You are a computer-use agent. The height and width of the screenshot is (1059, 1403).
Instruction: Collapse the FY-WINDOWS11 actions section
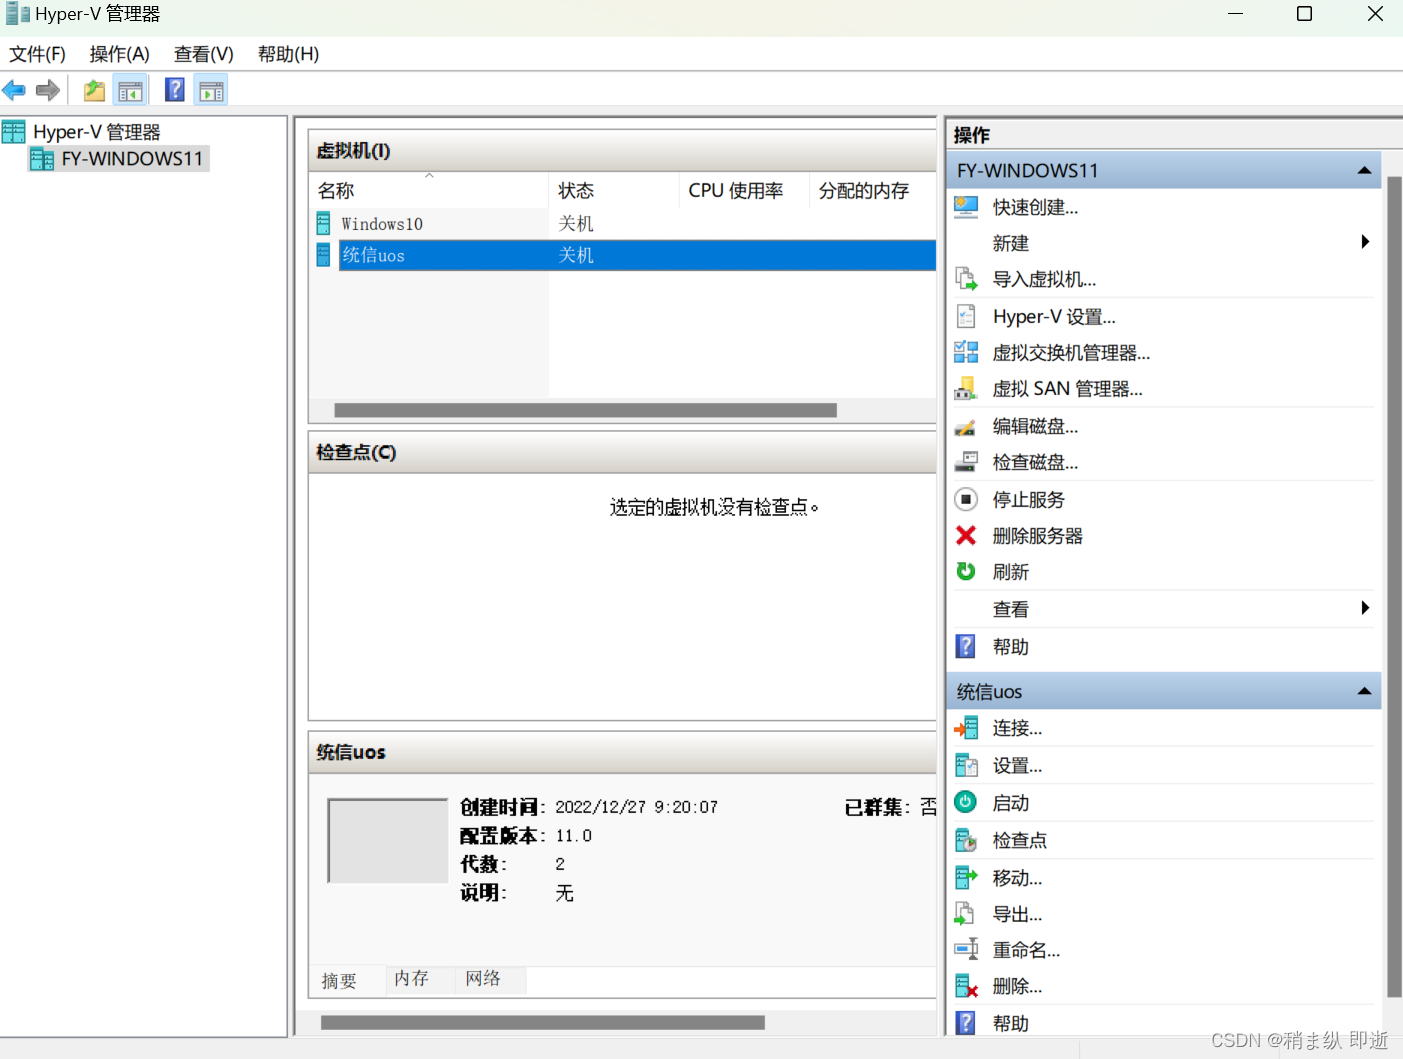[x=1364, y=169]
